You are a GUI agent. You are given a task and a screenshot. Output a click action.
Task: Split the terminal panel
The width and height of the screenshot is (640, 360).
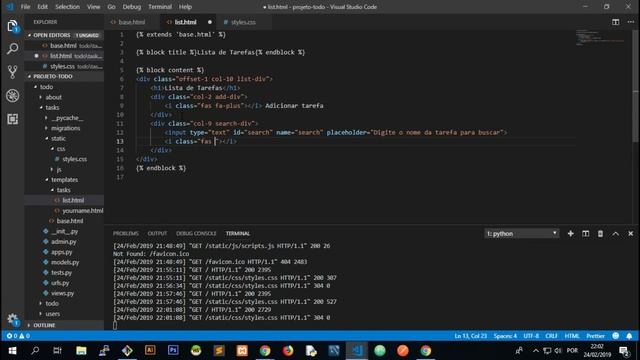[x=585, y=233]
